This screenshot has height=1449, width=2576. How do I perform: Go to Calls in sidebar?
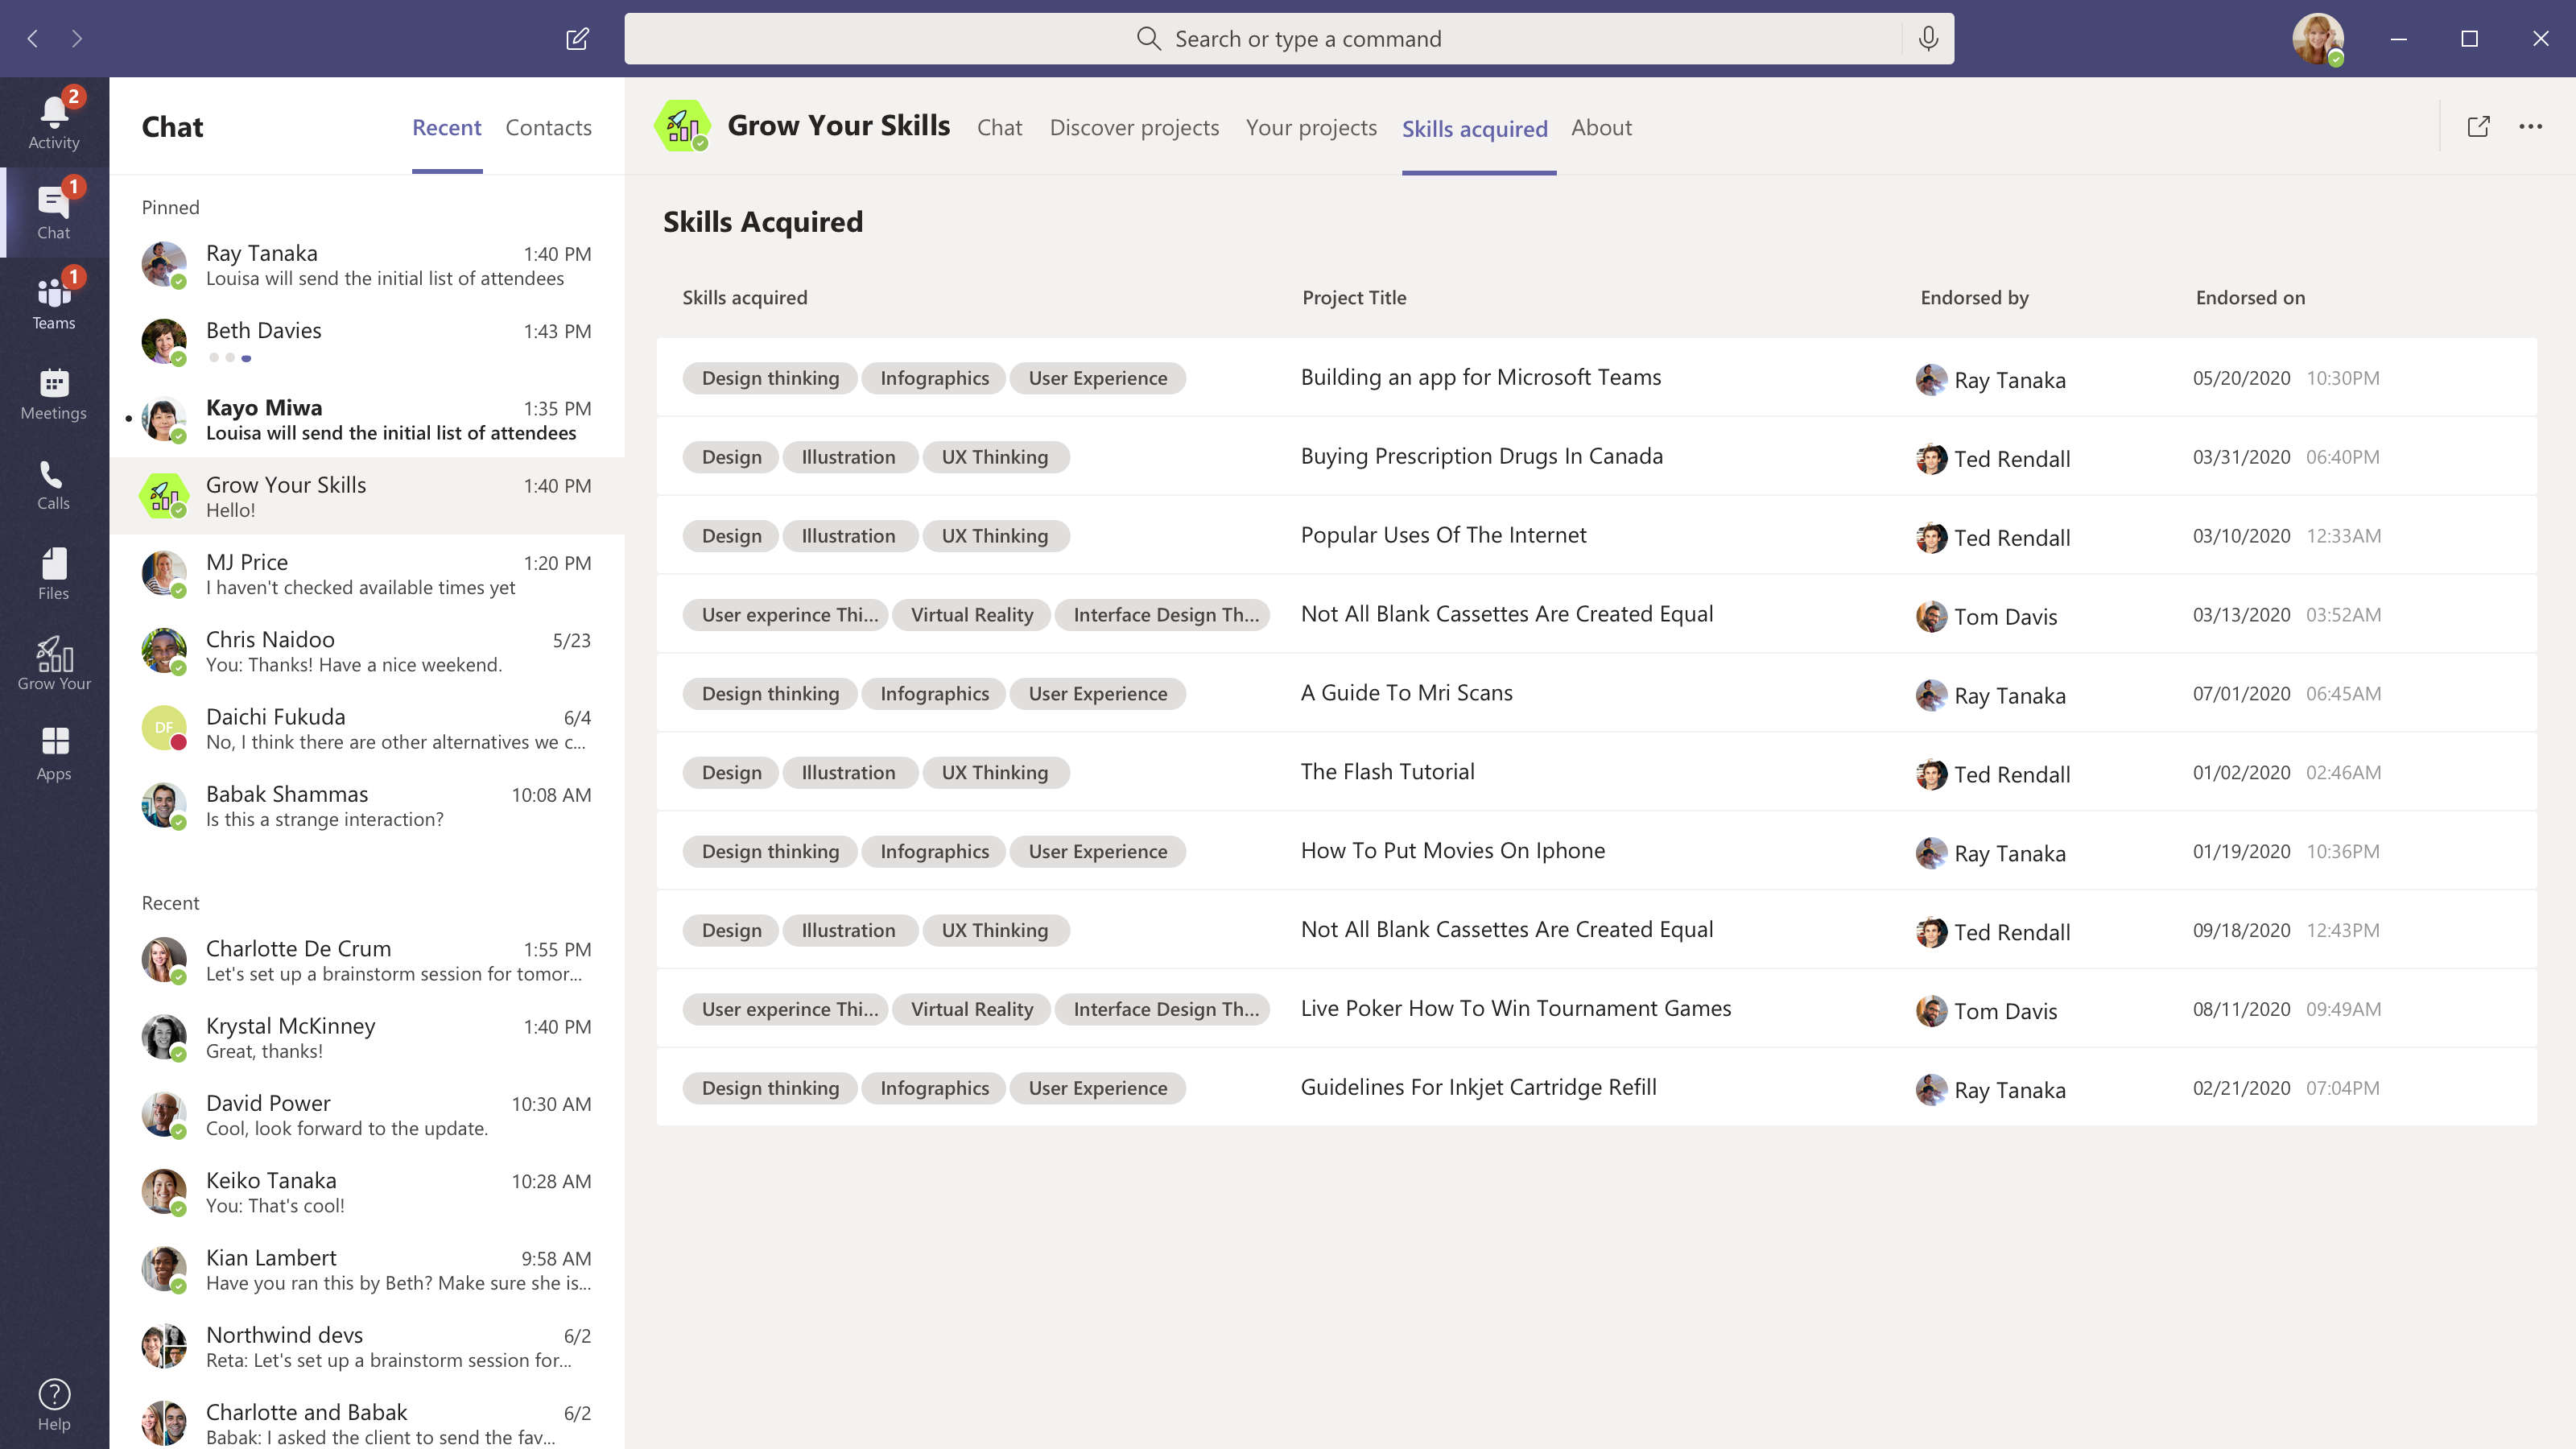[54, 484]
